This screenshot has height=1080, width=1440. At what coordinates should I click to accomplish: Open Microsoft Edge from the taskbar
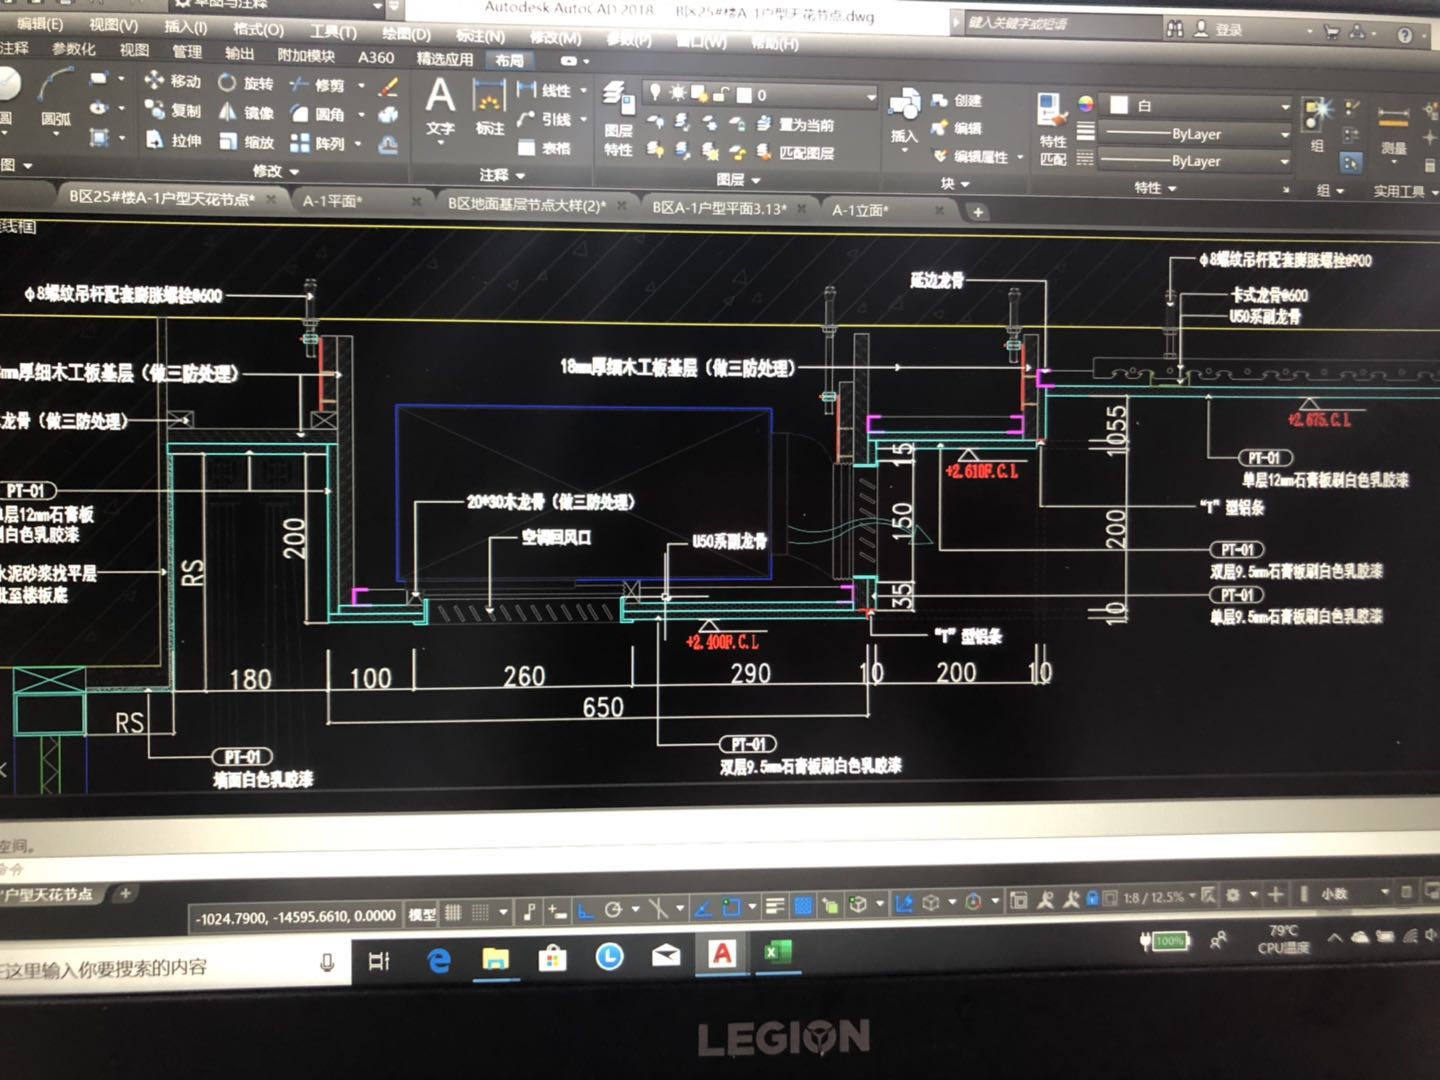tap(438, 960)
